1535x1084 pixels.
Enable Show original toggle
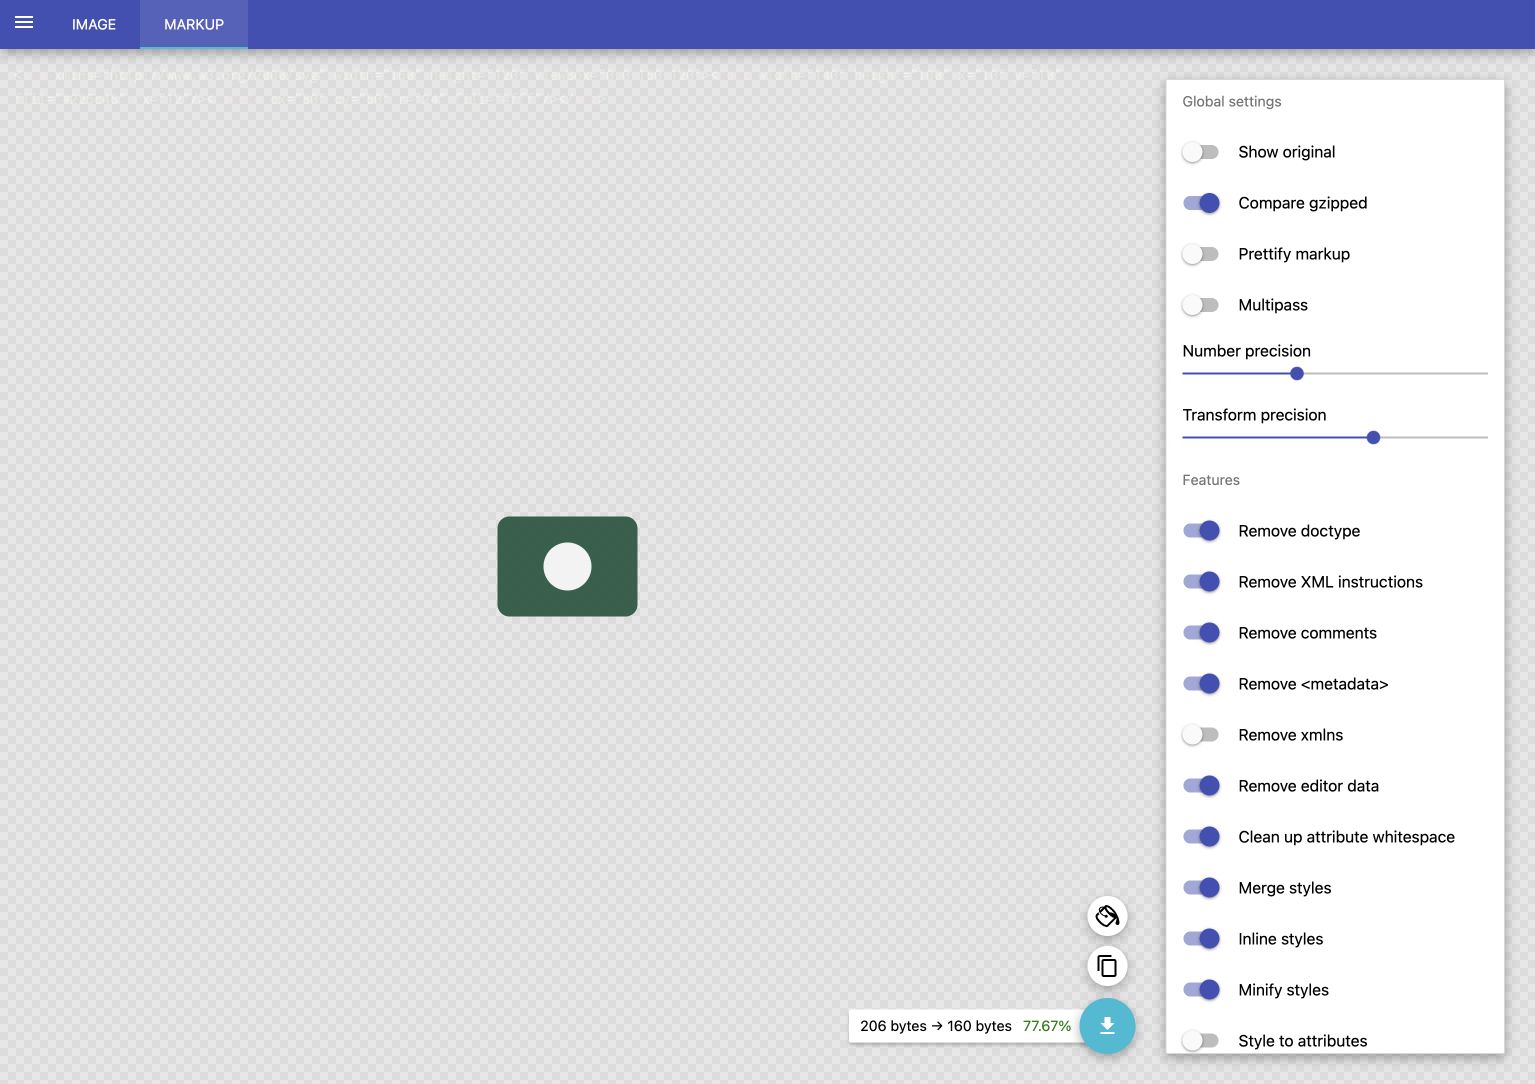click(x=1200, y=152)
